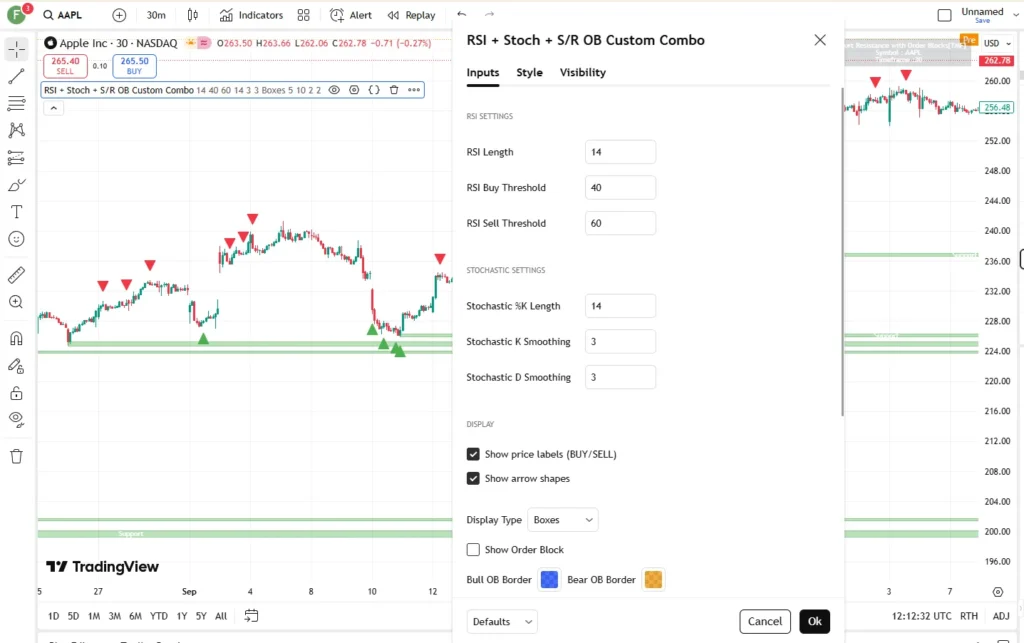The image size is (1024, 643).
Task: Toggle Show price labels (BUY/SELL) checkbox
Action: coord(473,454)
